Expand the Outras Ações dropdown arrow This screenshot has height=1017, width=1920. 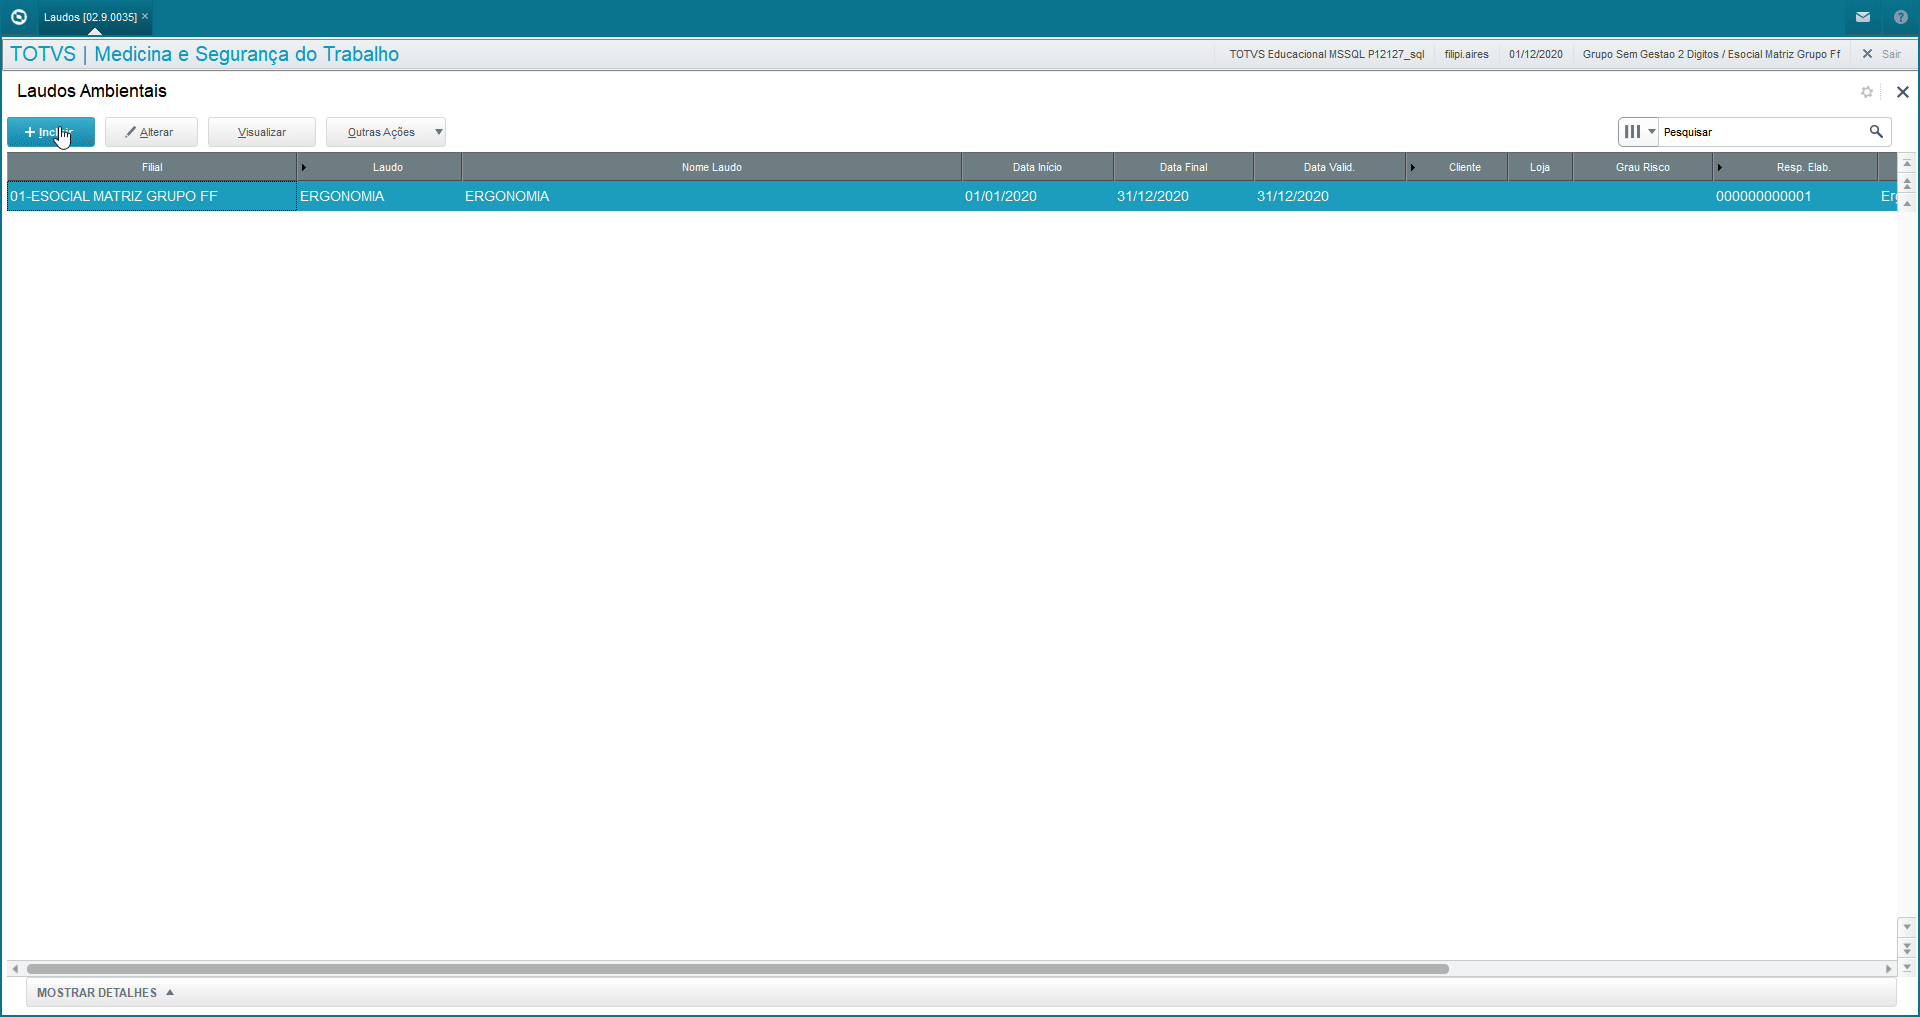pos(439,132)
